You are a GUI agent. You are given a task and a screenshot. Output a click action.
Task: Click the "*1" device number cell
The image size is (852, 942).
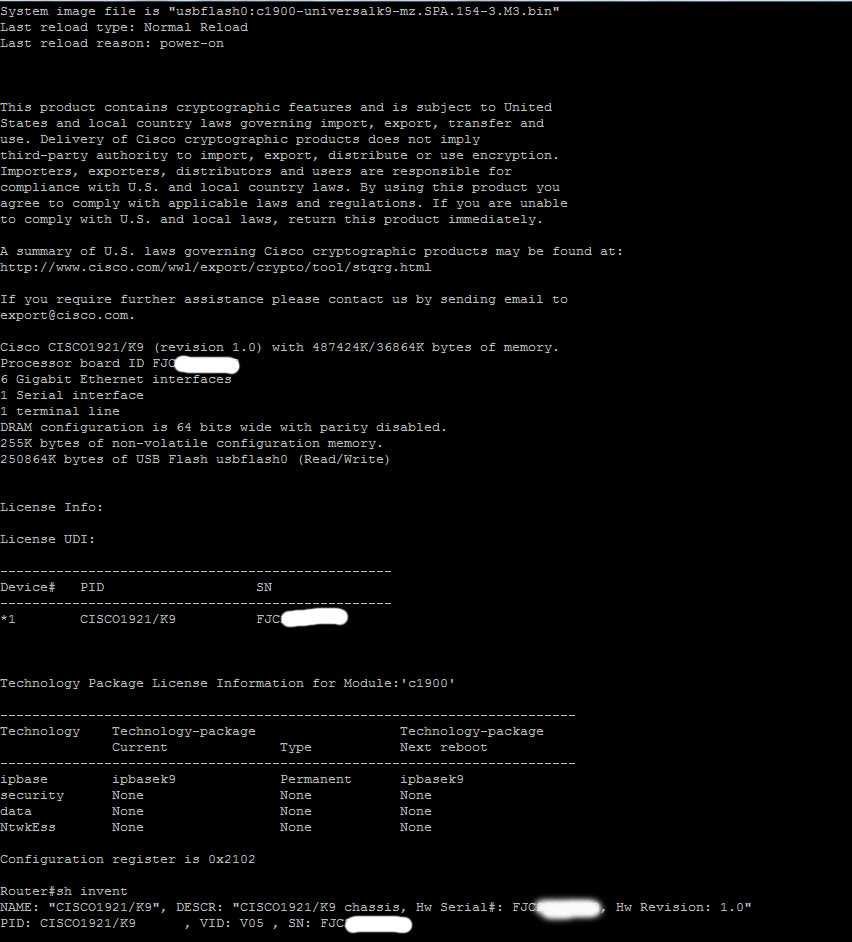click(8, 619)
